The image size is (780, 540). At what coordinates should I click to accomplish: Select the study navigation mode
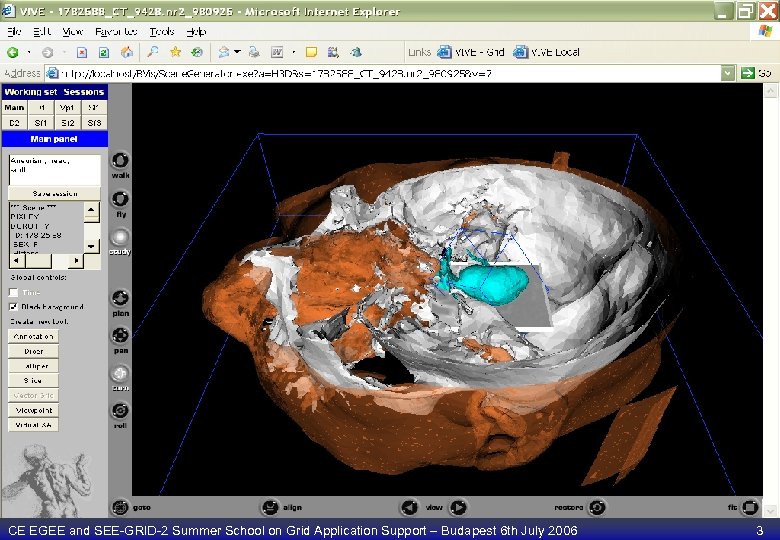click(x=120, y=237)
